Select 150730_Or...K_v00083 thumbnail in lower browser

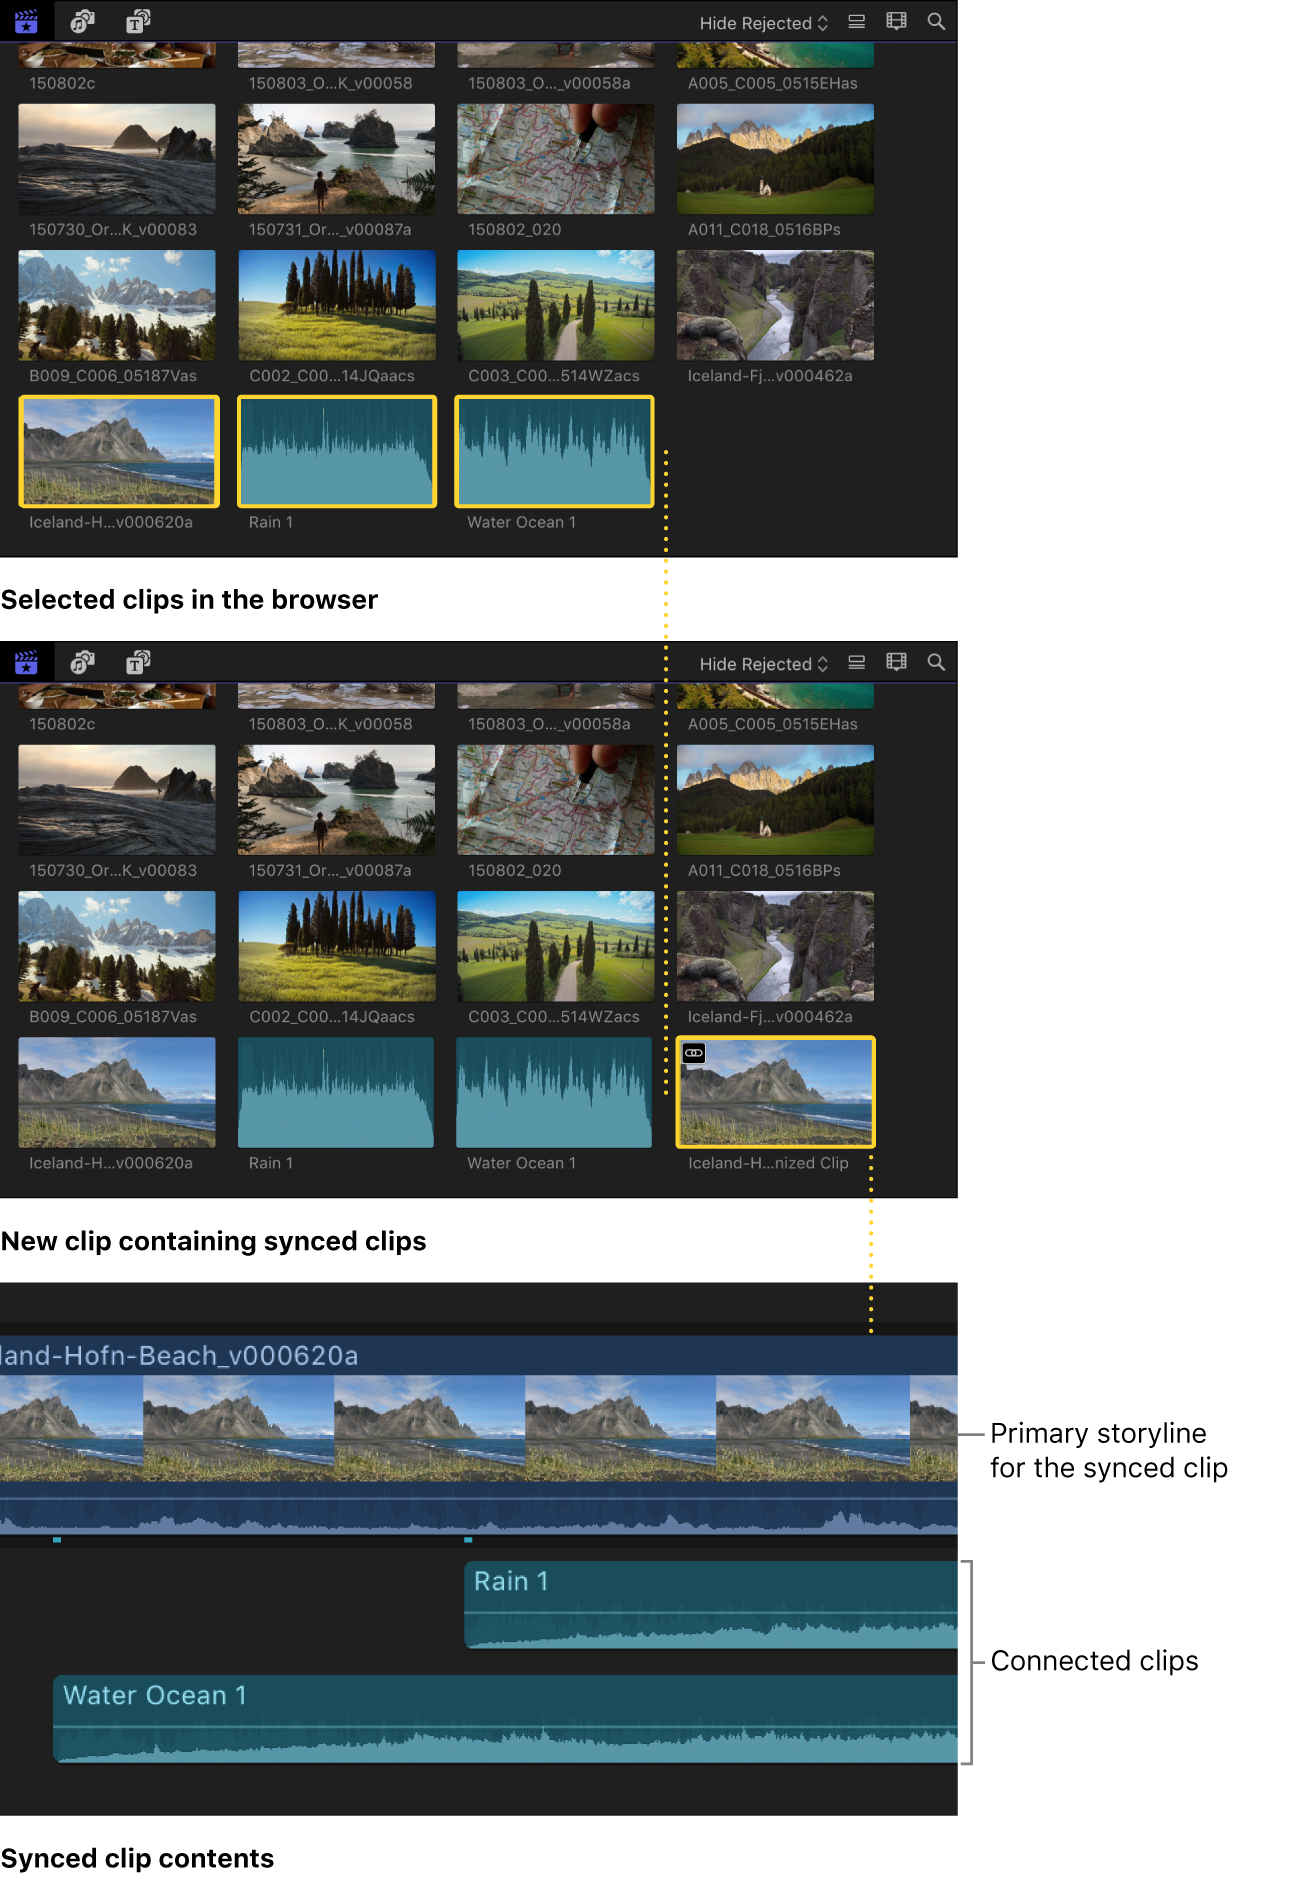[117, 800]
